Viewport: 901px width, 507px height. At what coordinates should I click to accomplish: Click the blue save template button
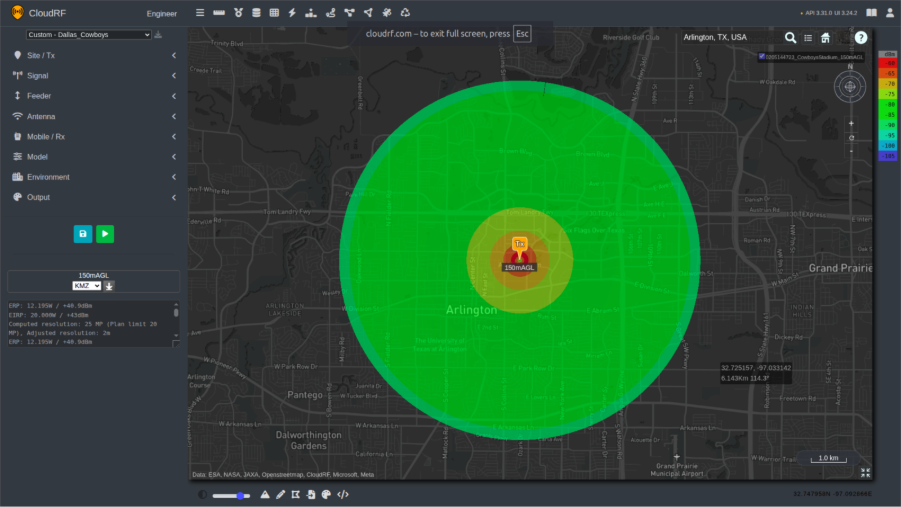pos(83,233)
